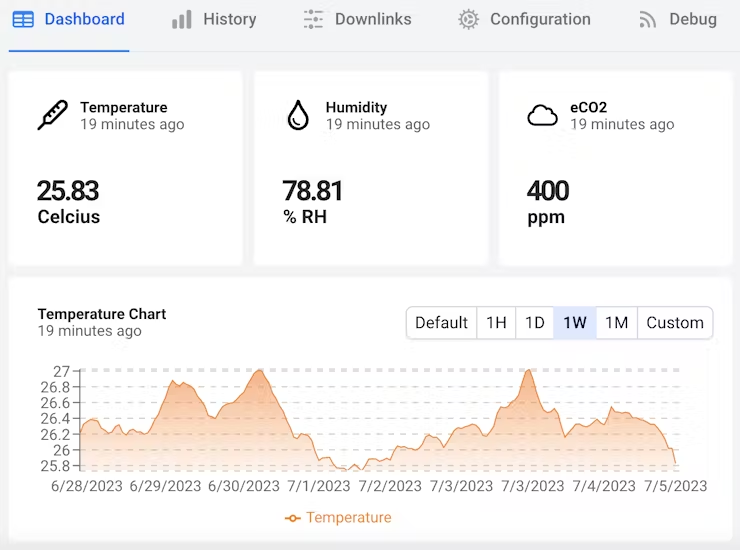This screenshot has width=740, height=550.
Task: Click the History bar chart icon
Action: coord(181,20)
